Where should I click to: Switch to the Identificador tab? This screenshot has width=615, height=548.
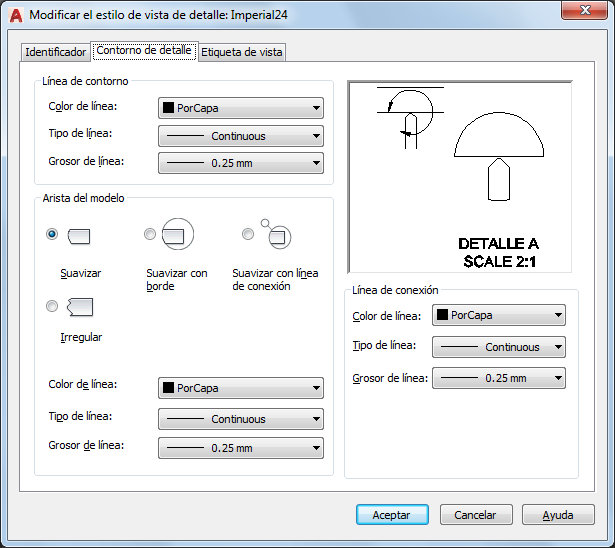coord(55,52)
